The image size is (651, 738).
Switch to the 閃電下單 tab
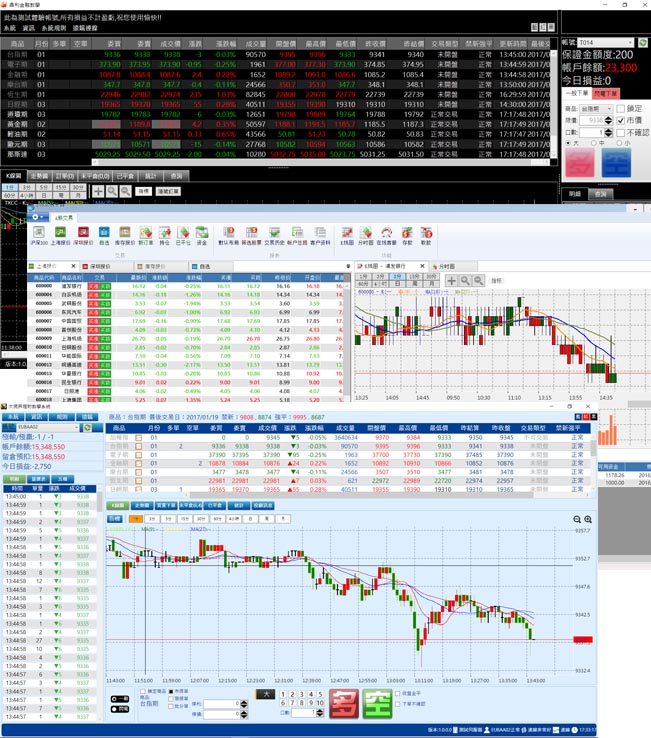coord(605,92)
